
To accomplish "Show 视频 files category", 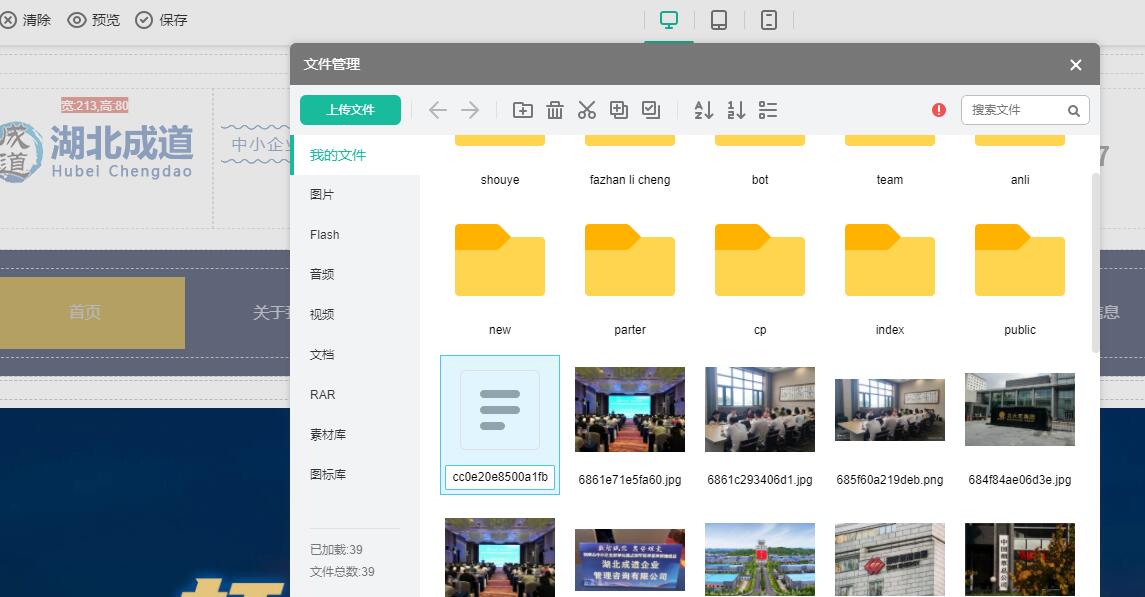I will click(356, 315).
